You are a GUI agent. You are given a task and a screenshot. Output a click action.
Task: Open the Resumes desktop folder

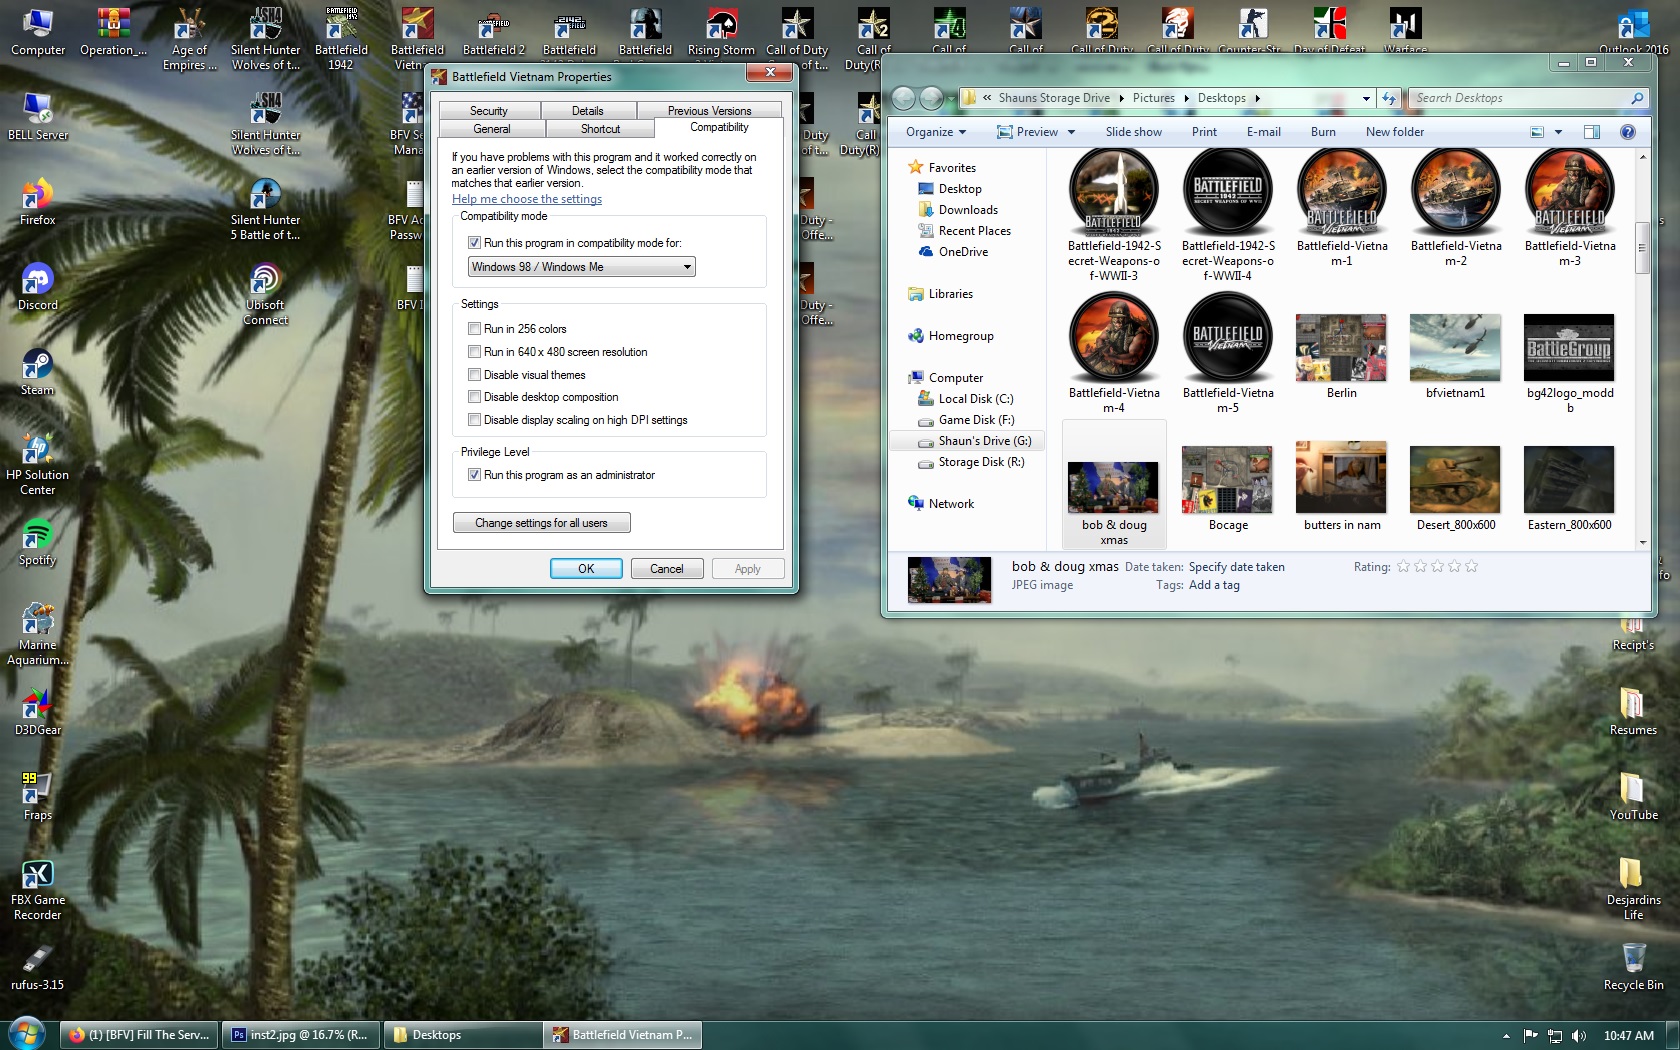point(1634,712)
